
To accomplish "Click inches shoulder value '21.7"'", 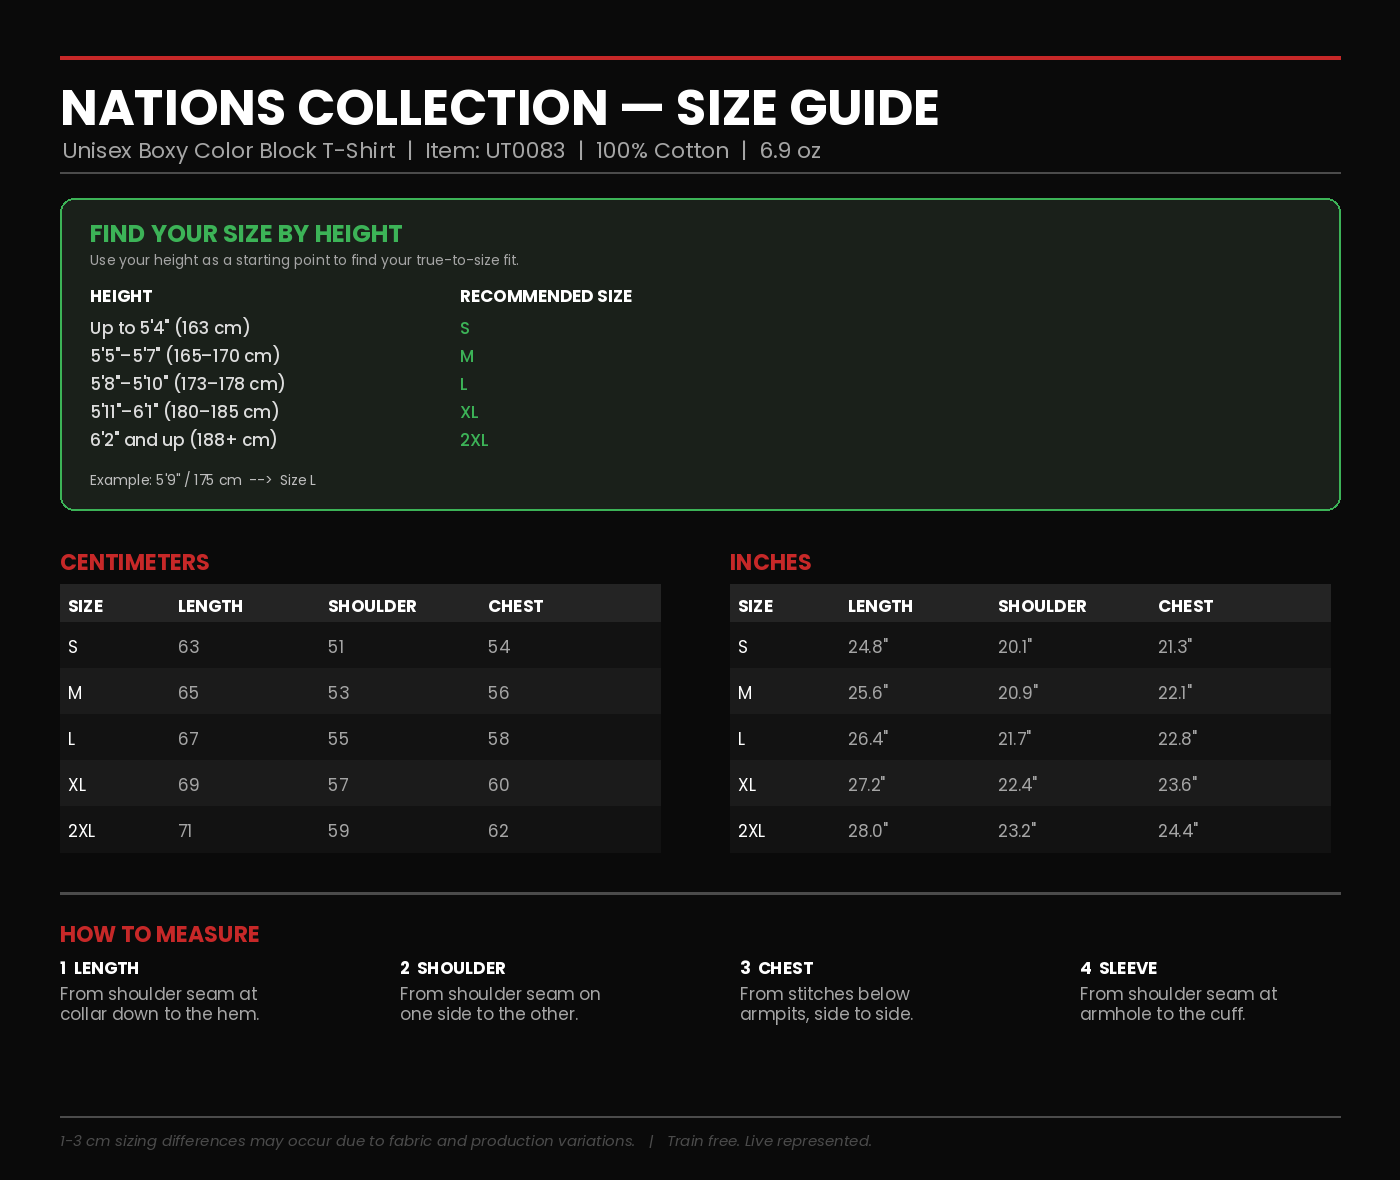I will point(1015,739).
